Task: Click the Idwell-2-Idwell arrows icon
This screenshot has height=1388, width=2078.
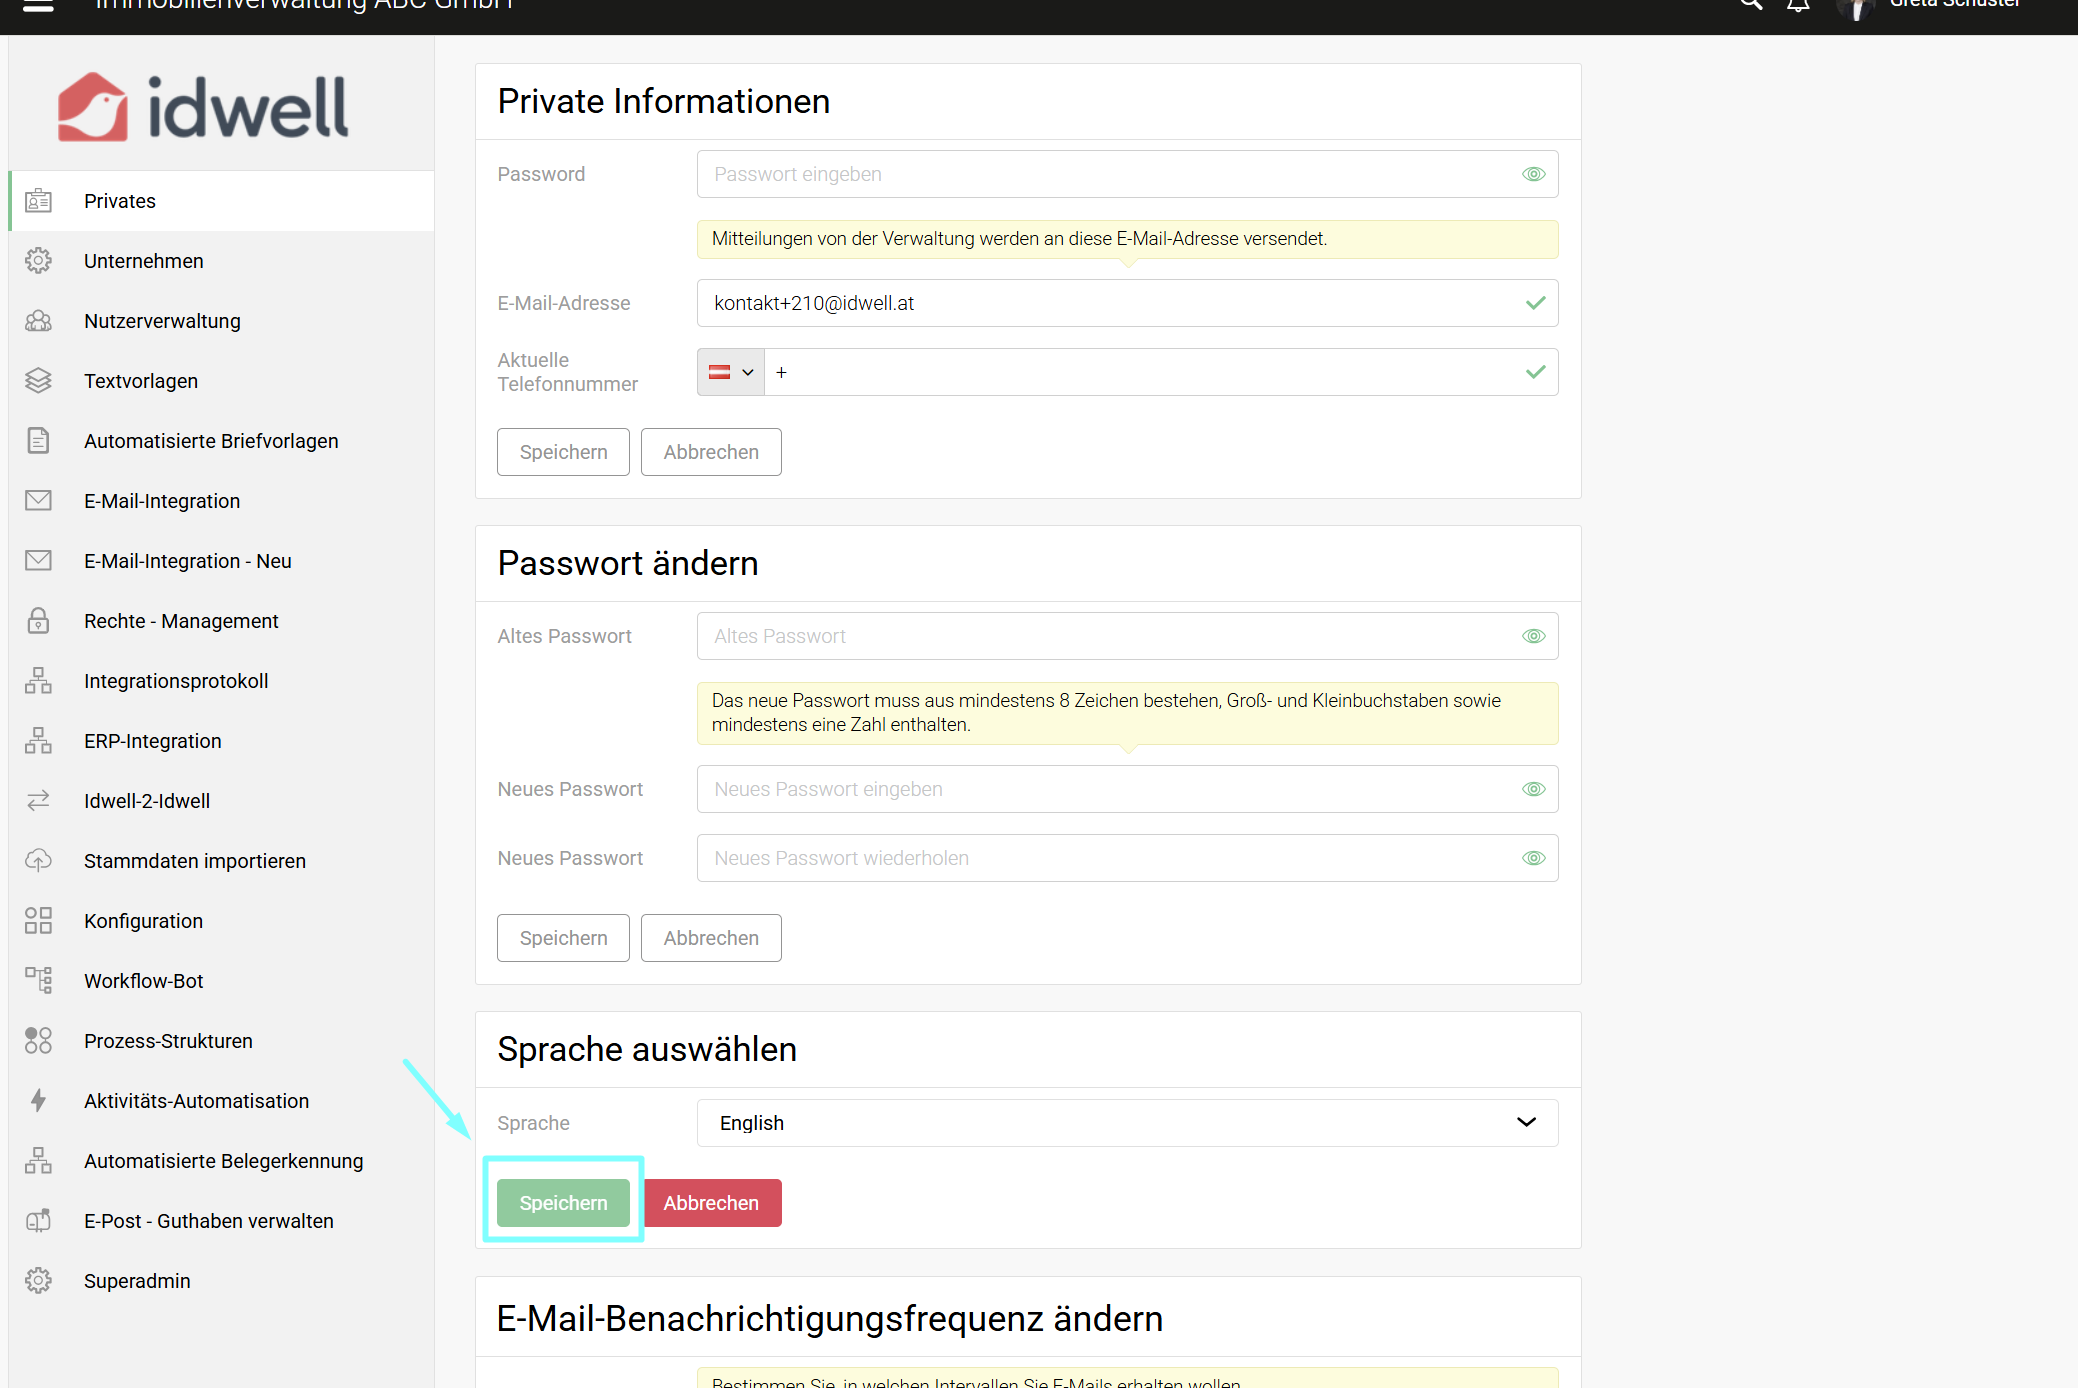Action: (38, 800)
